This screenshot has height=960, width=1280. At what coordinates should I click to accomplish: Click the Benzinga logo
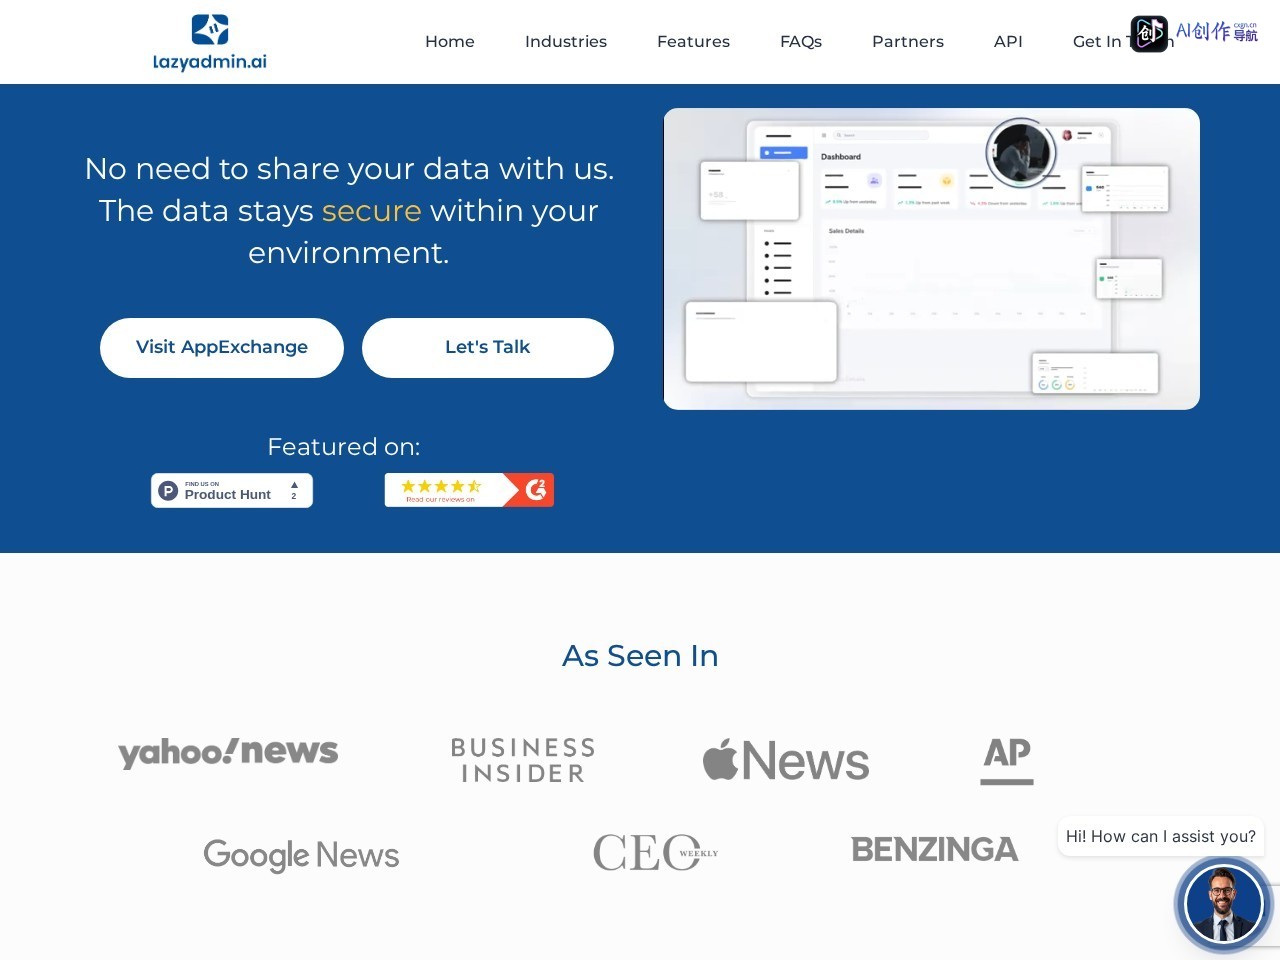point(934,850)
